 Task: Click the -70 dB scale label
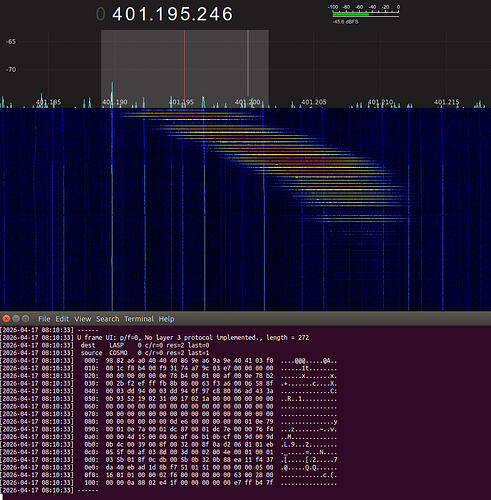11,69
